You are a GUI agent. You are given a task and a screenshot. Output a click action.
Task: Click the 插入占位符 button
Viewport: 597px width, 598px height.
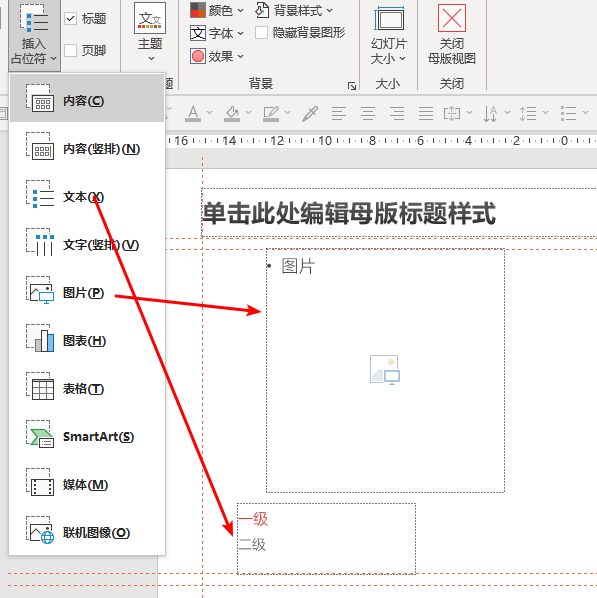[x=34, y=35]
